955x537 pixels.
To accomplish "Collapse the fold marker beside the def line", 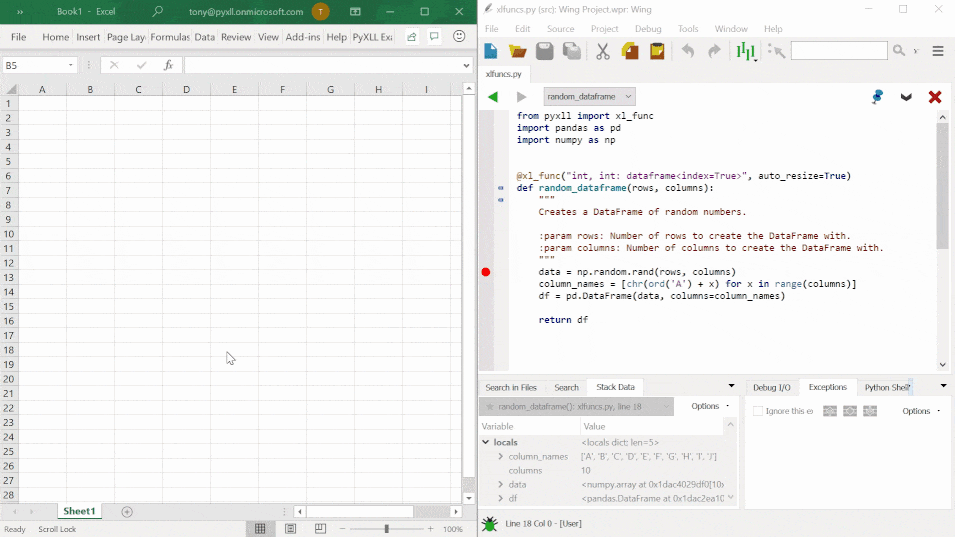I will tap(501, 188).
